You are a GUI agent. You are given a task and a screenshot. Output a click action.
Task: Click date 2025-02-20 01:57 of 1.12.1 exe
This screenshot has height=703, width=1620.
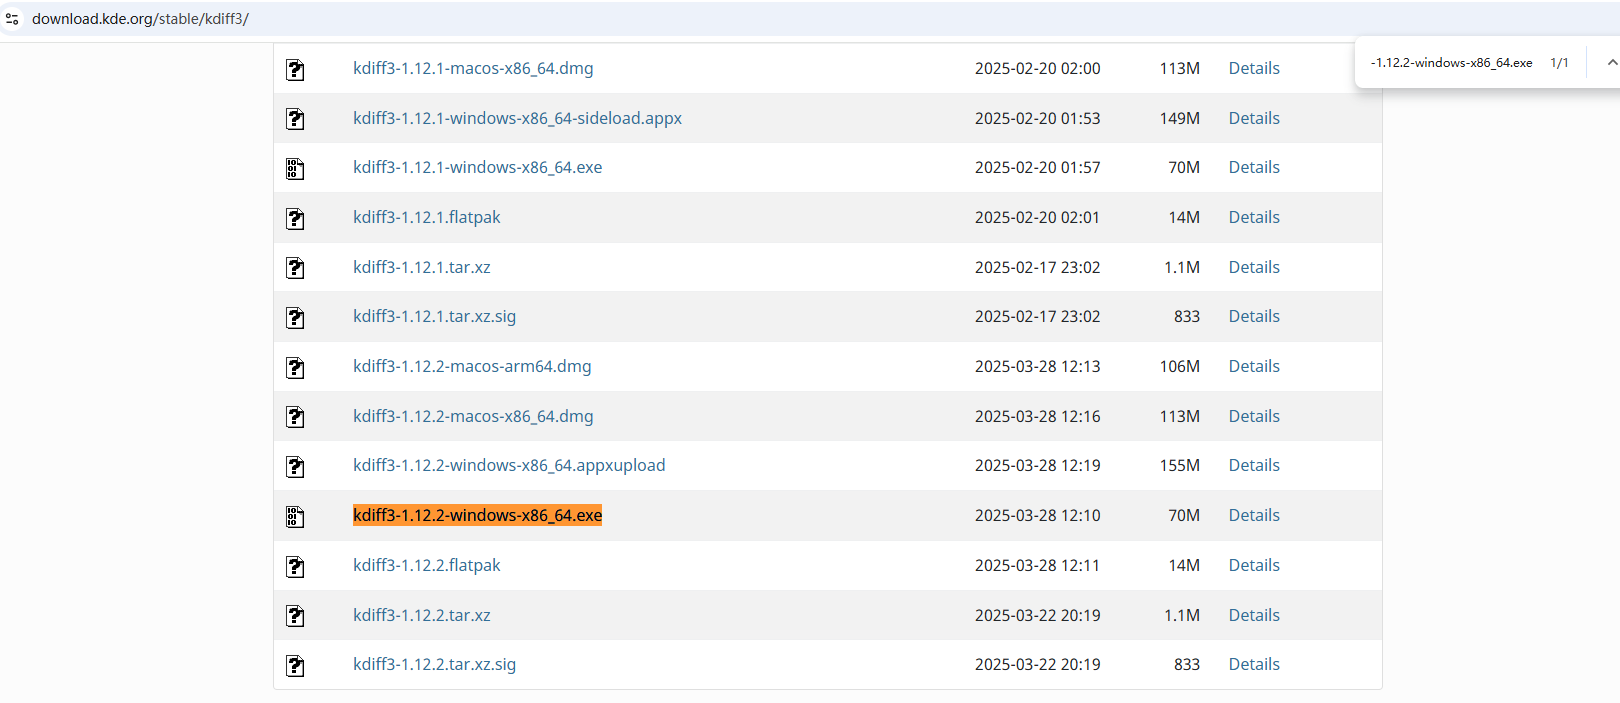tap(1037, 167)
